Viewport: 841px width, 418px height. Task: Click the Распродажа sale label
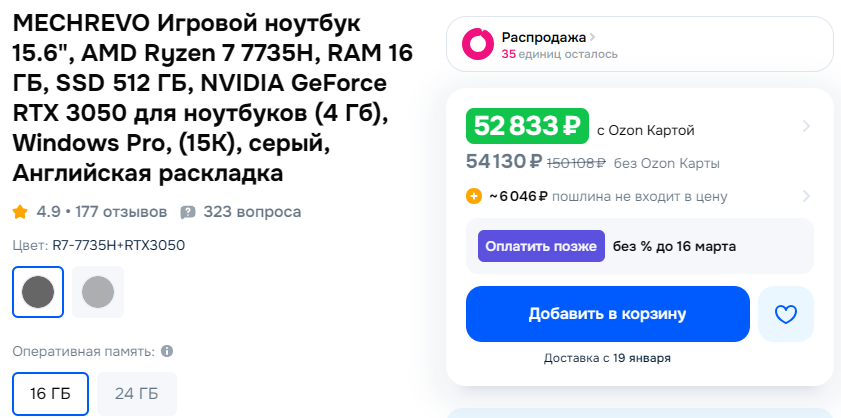click(x=544, y=37)
